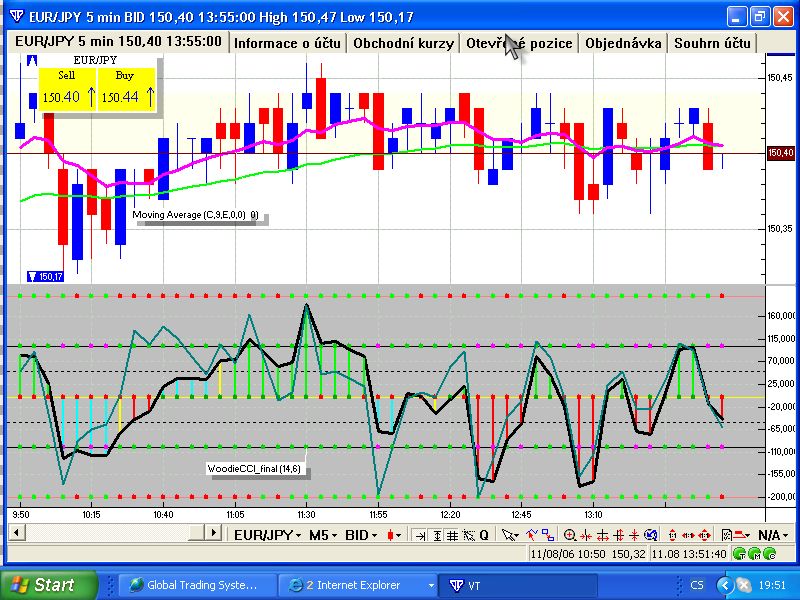
Task: Open the BID price type dropdown
Action: point(361,535)
